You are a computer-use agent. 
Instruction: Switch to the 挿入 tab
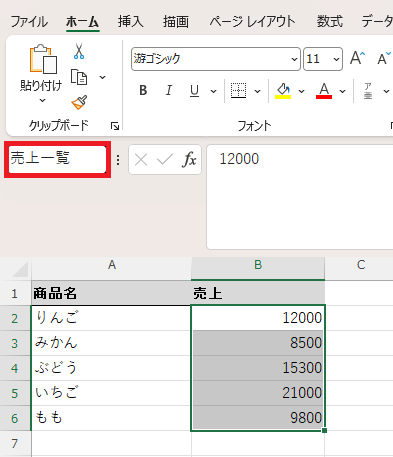click(130, 22)
